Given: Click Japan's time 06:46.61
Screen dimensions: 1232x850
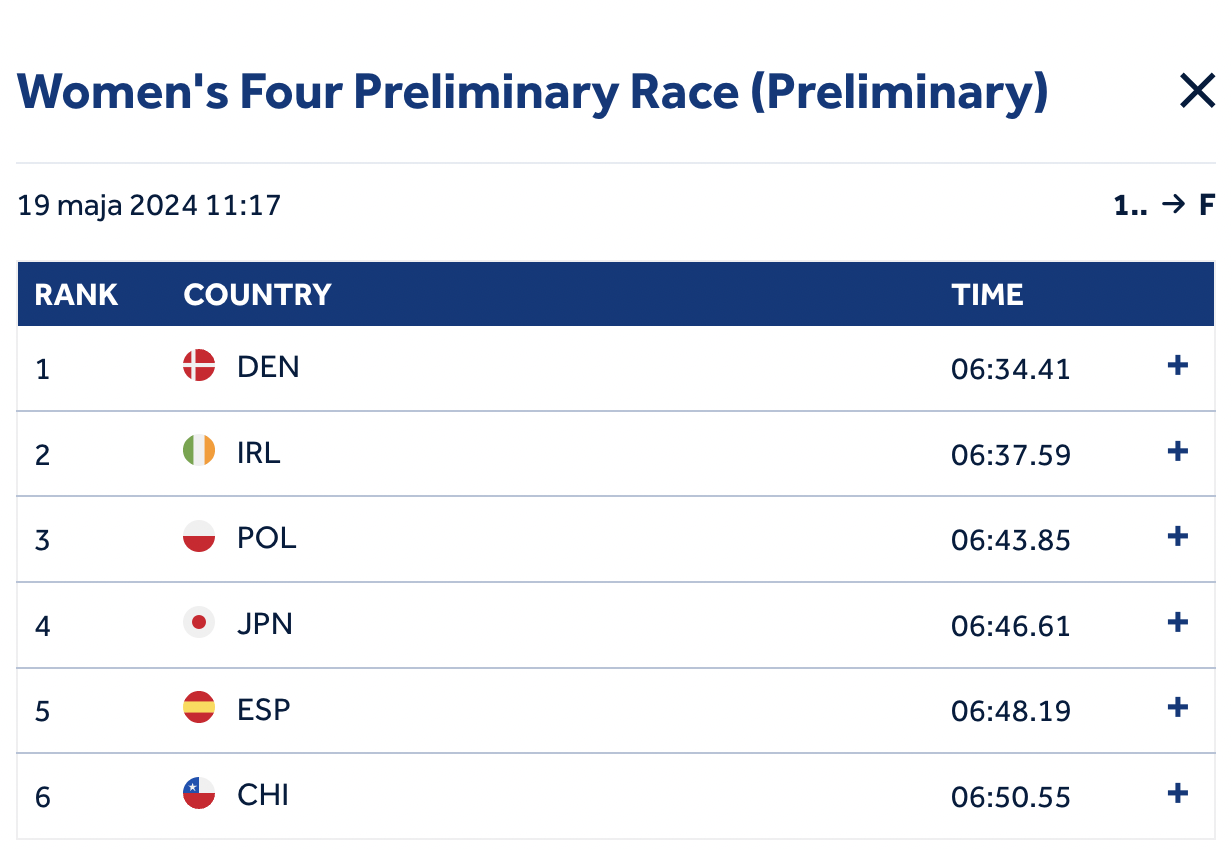Looking at the screenshot, I should click(1010, 626).
